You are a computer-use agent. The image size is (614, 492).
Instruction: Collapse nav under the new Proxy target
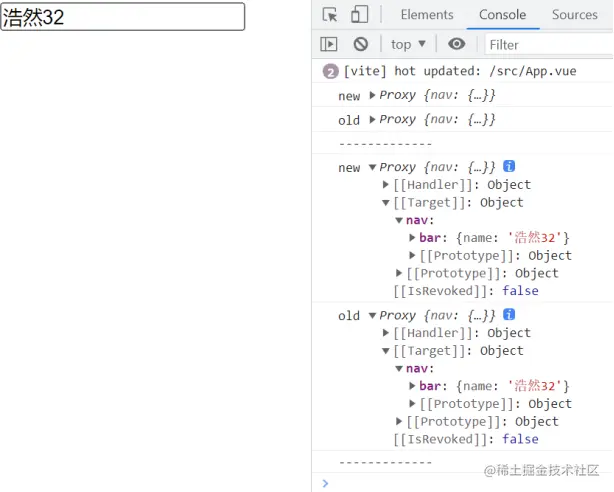point(399,220)
